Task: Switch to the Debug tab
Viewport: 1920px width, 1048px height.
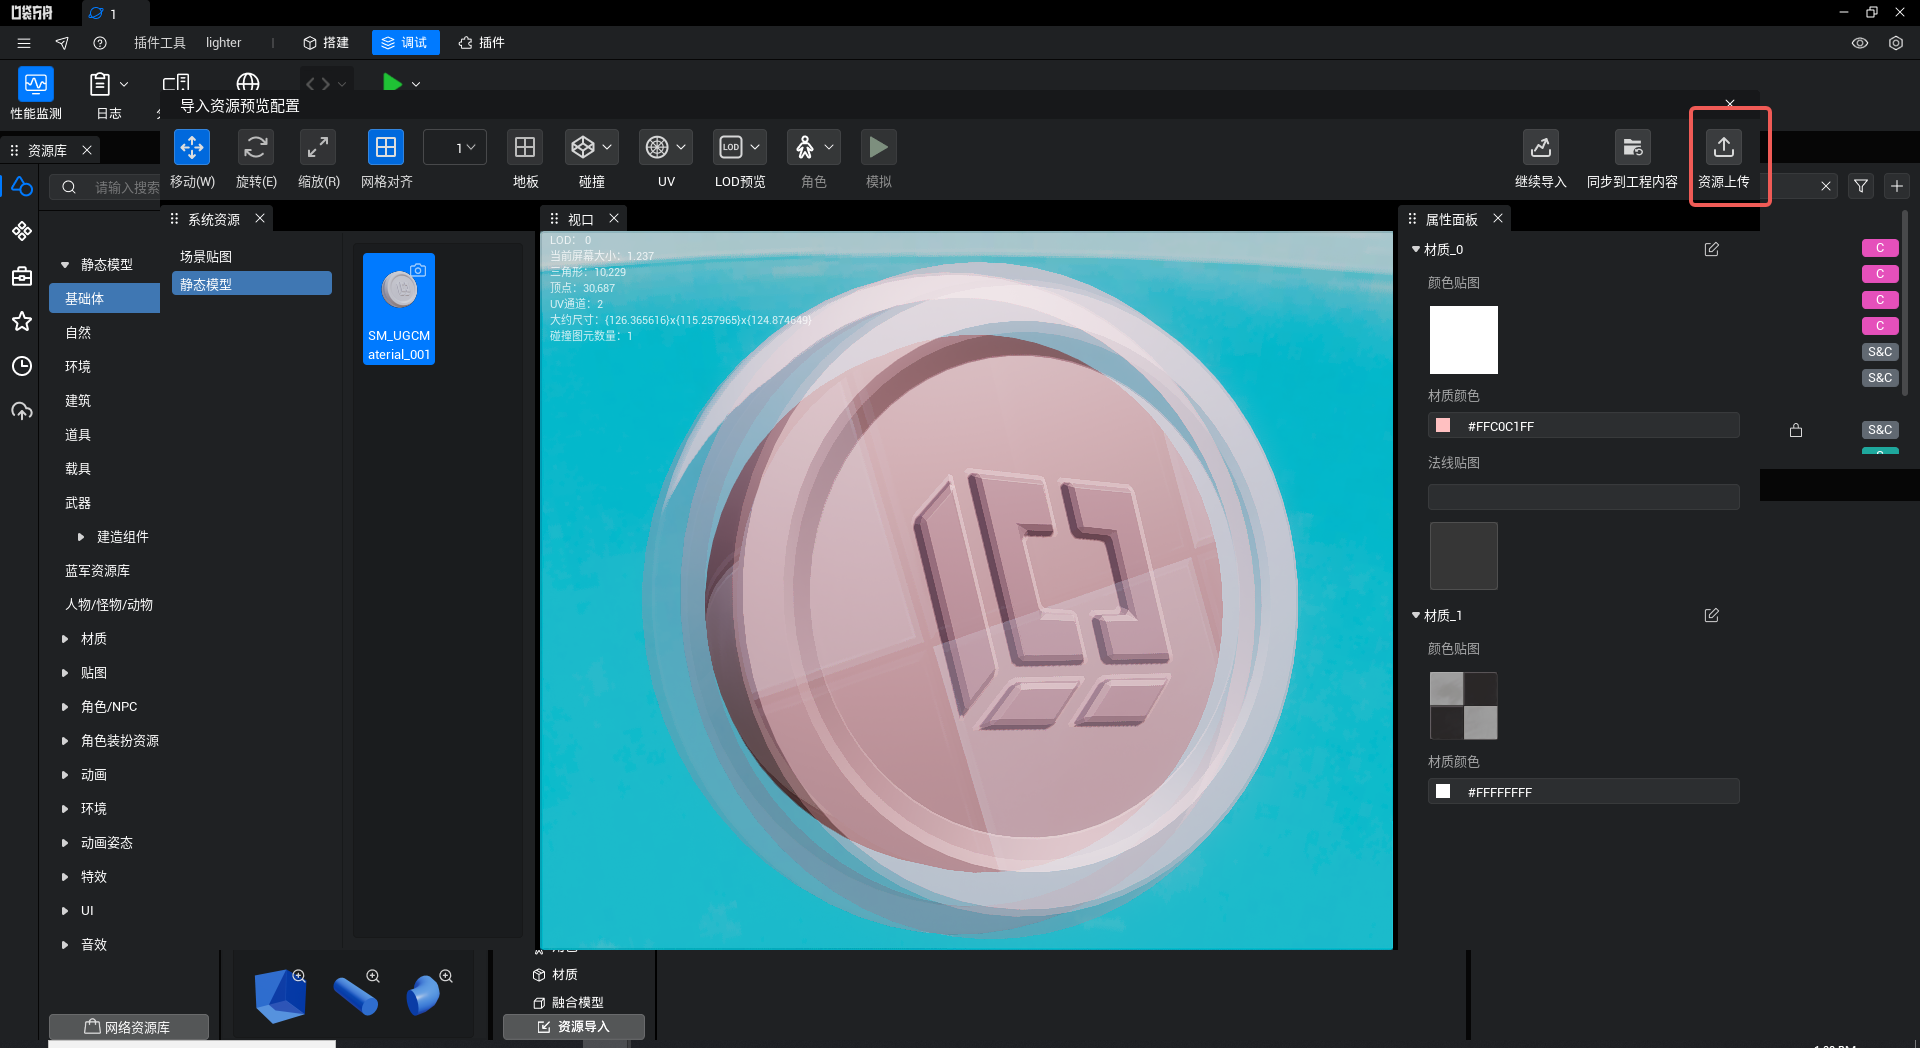Action: click(405, 43)
